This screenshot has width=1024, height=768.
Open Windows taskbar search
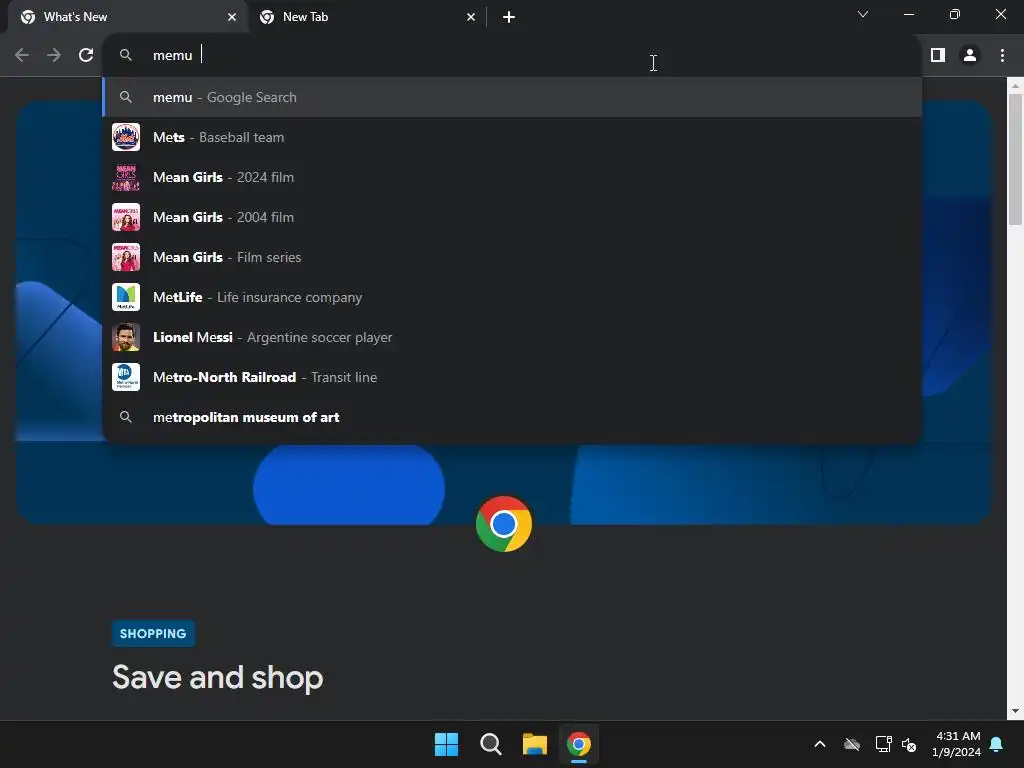pyautogui.click(x=490, y=744)
